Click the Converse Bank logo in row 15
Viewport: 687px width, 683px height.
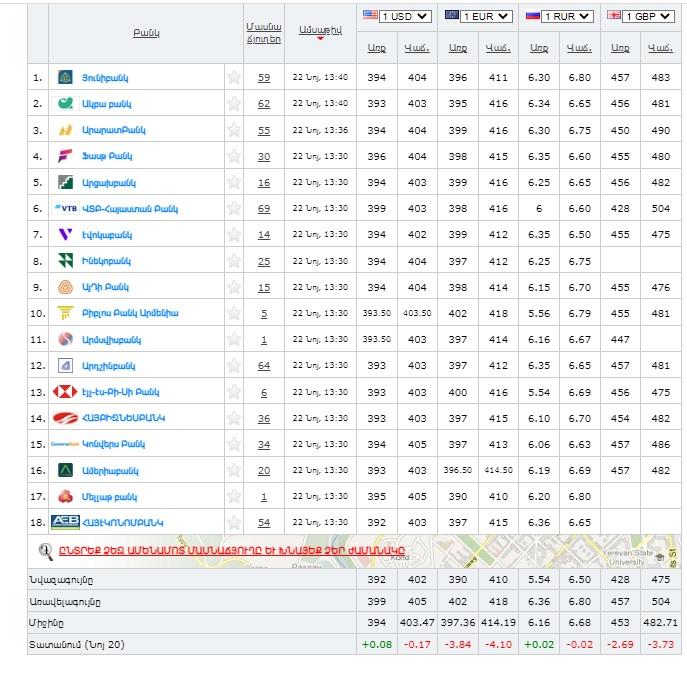pyautogui.click(x=65, y=444)
